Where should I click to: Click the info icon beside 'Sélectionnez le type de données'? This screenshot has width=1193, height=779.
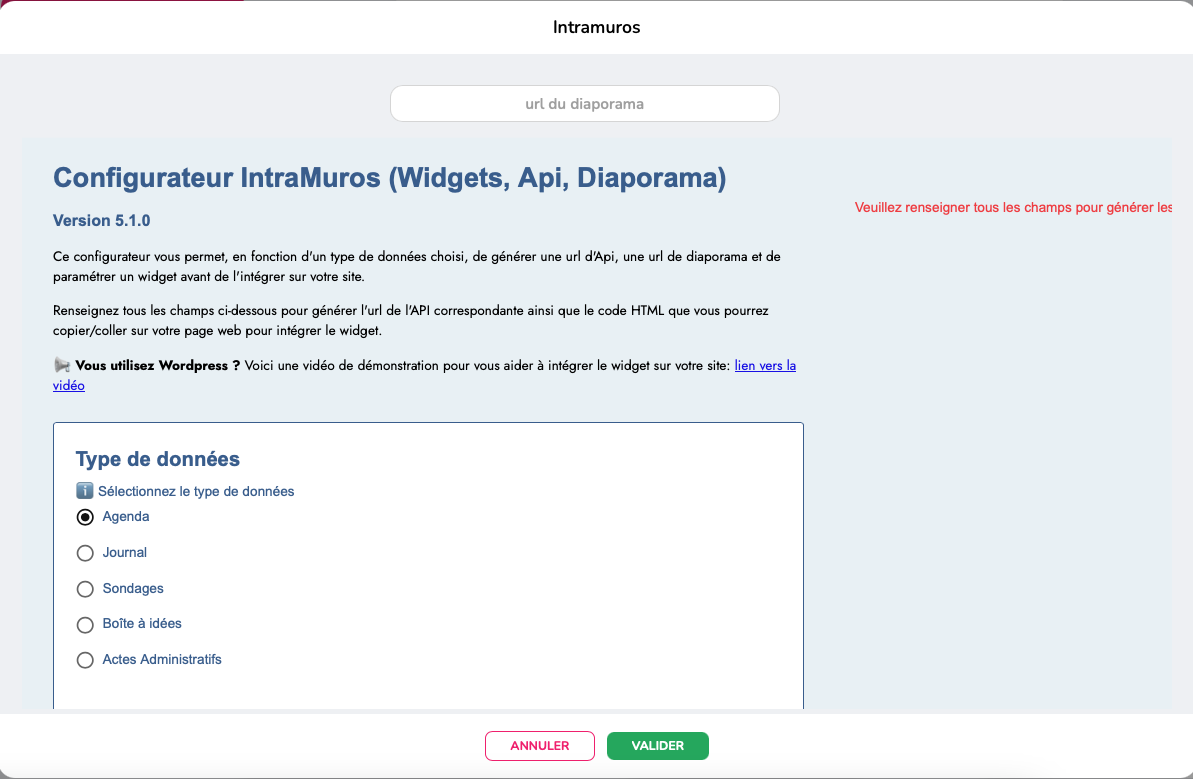84,491
